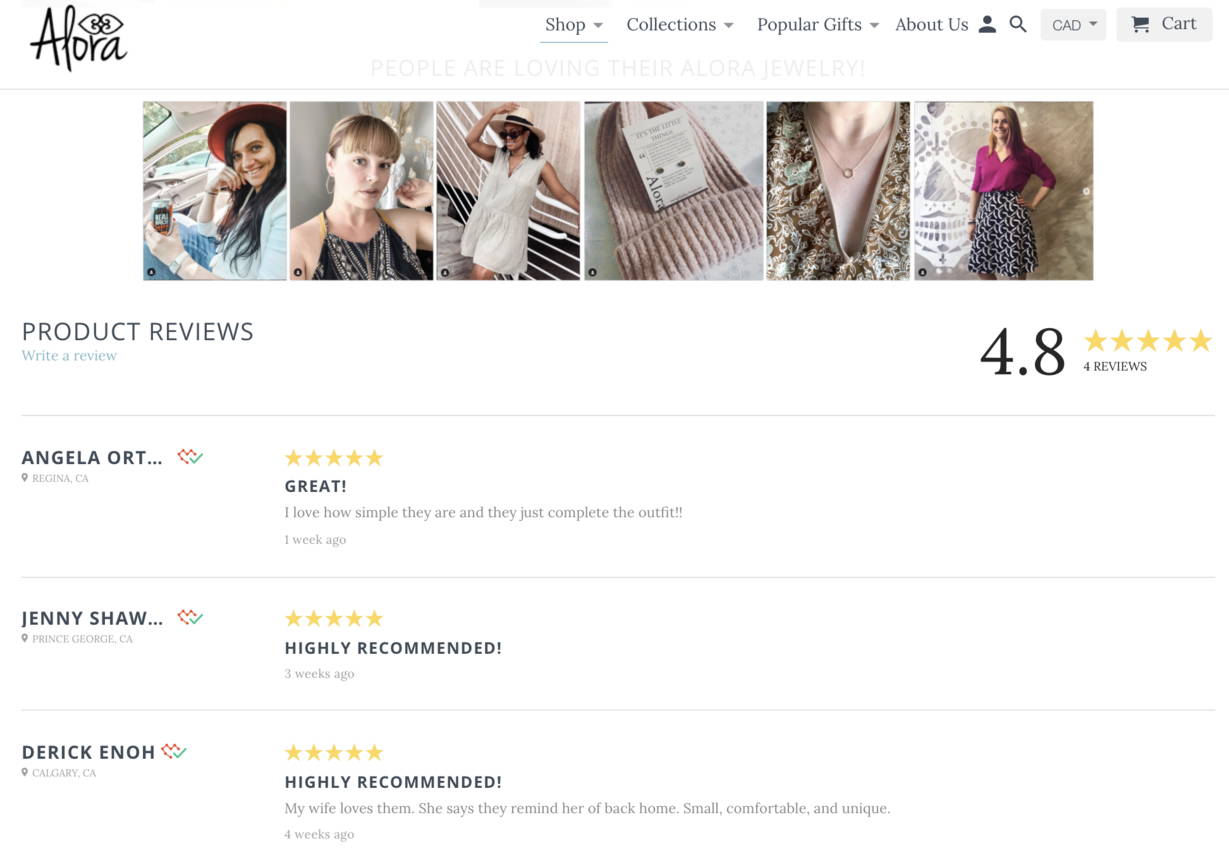Click star rating on Derick's review
Viewport: 1229px width, 865px height.
334,752
